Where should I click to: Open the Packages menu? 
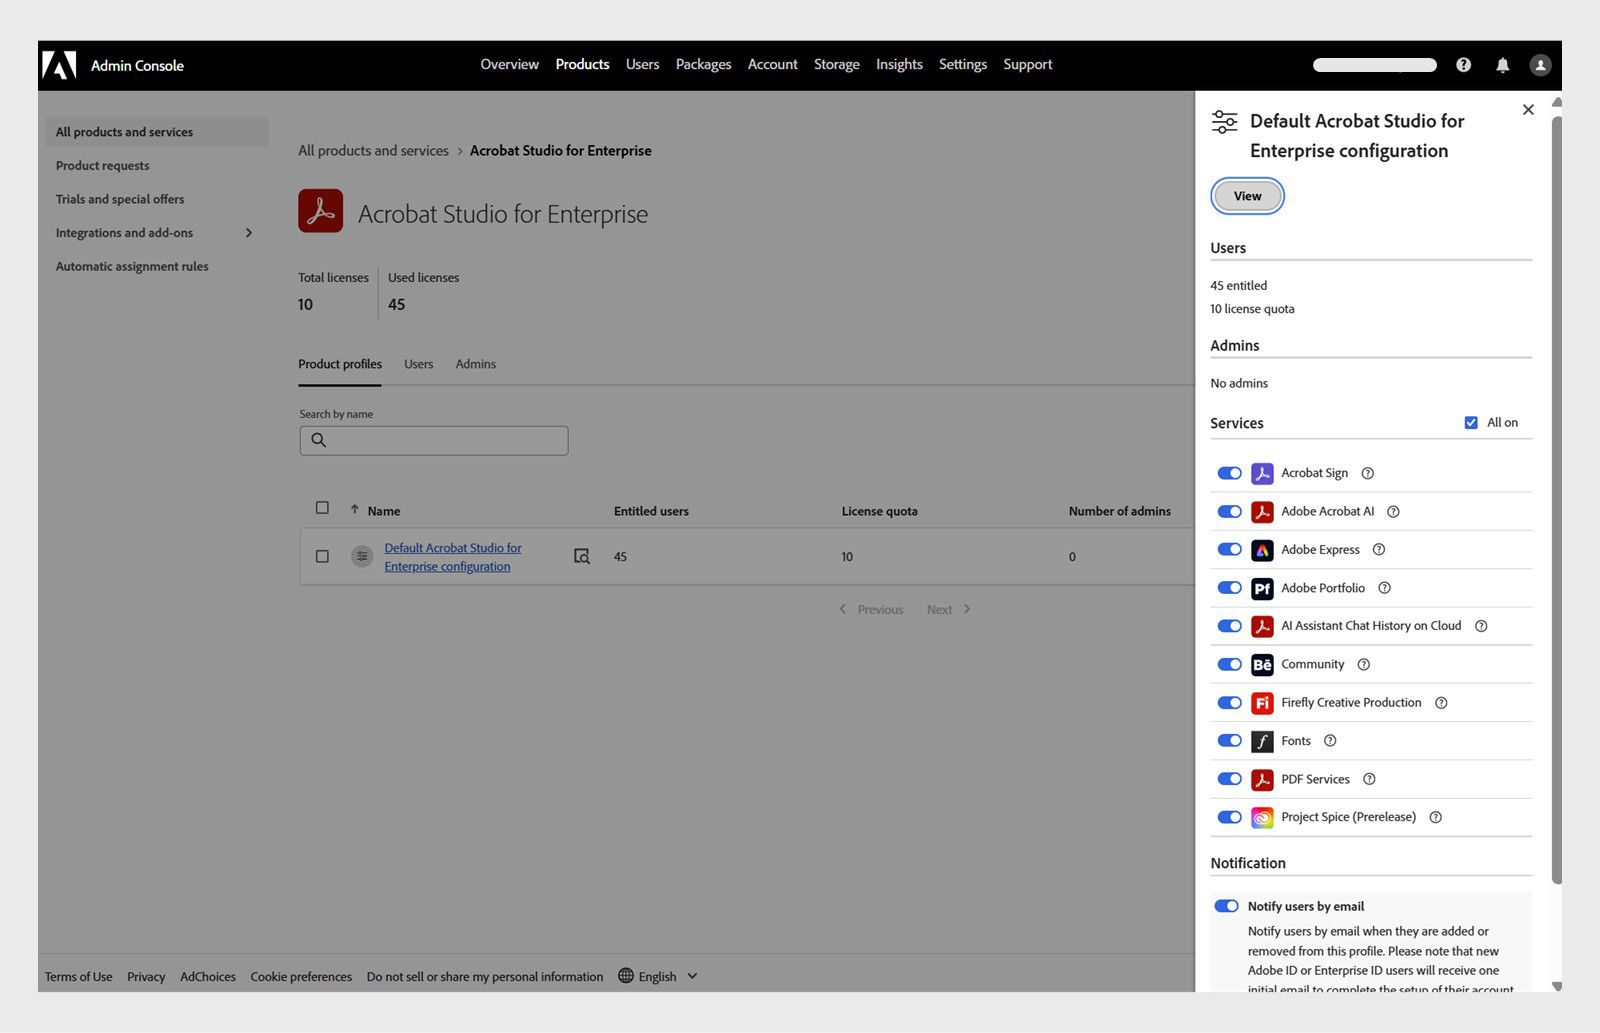703,64
